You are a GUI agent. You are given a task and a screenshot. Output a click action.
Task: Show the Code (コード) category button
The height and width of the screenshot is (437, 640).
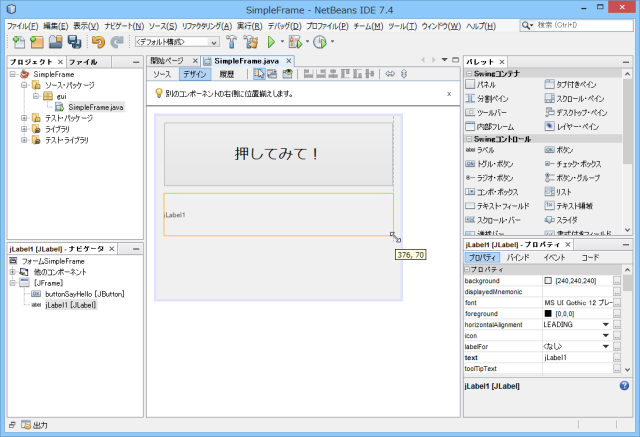pos(590,257)
